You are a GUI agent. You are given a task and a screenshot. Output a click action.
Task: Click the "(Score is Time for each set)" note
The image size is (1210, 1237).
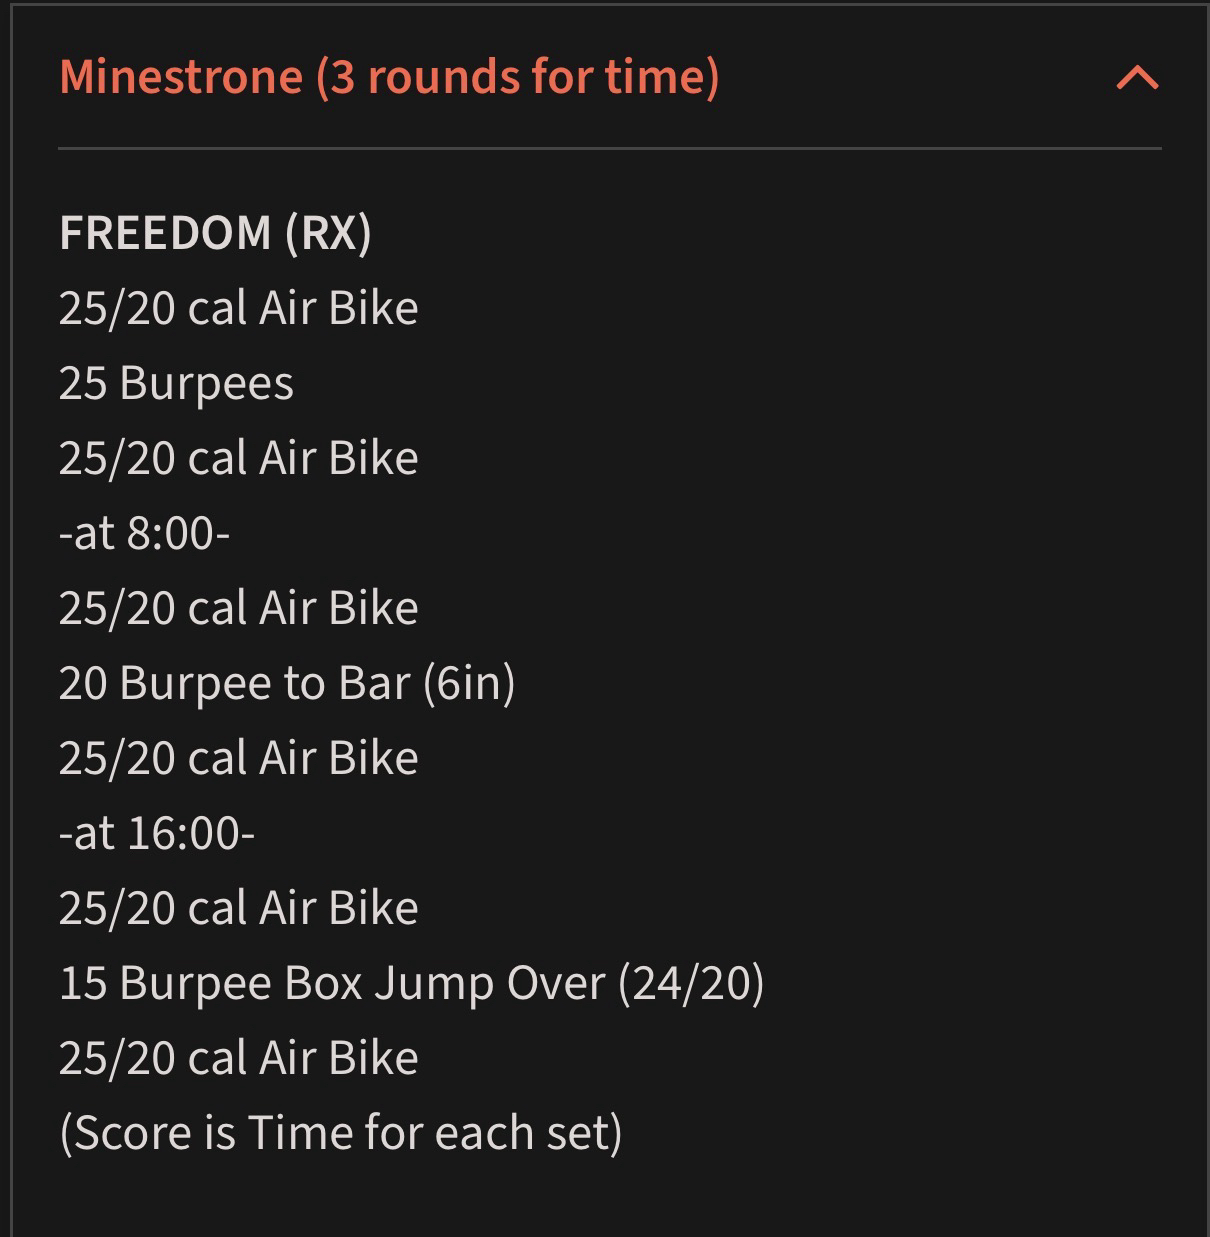[x=341, y=1133]
